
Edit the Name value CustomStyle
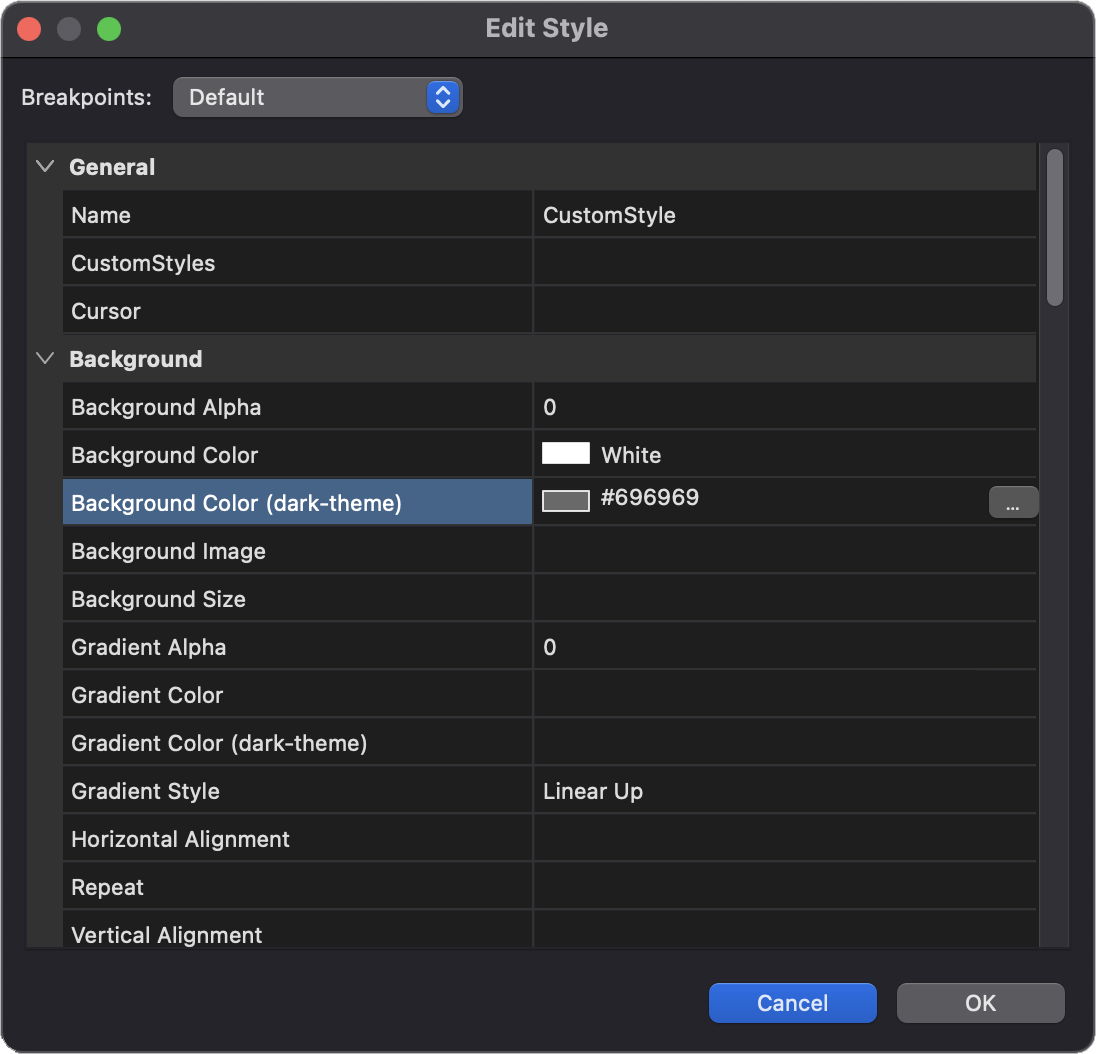(x=783, y=215)
